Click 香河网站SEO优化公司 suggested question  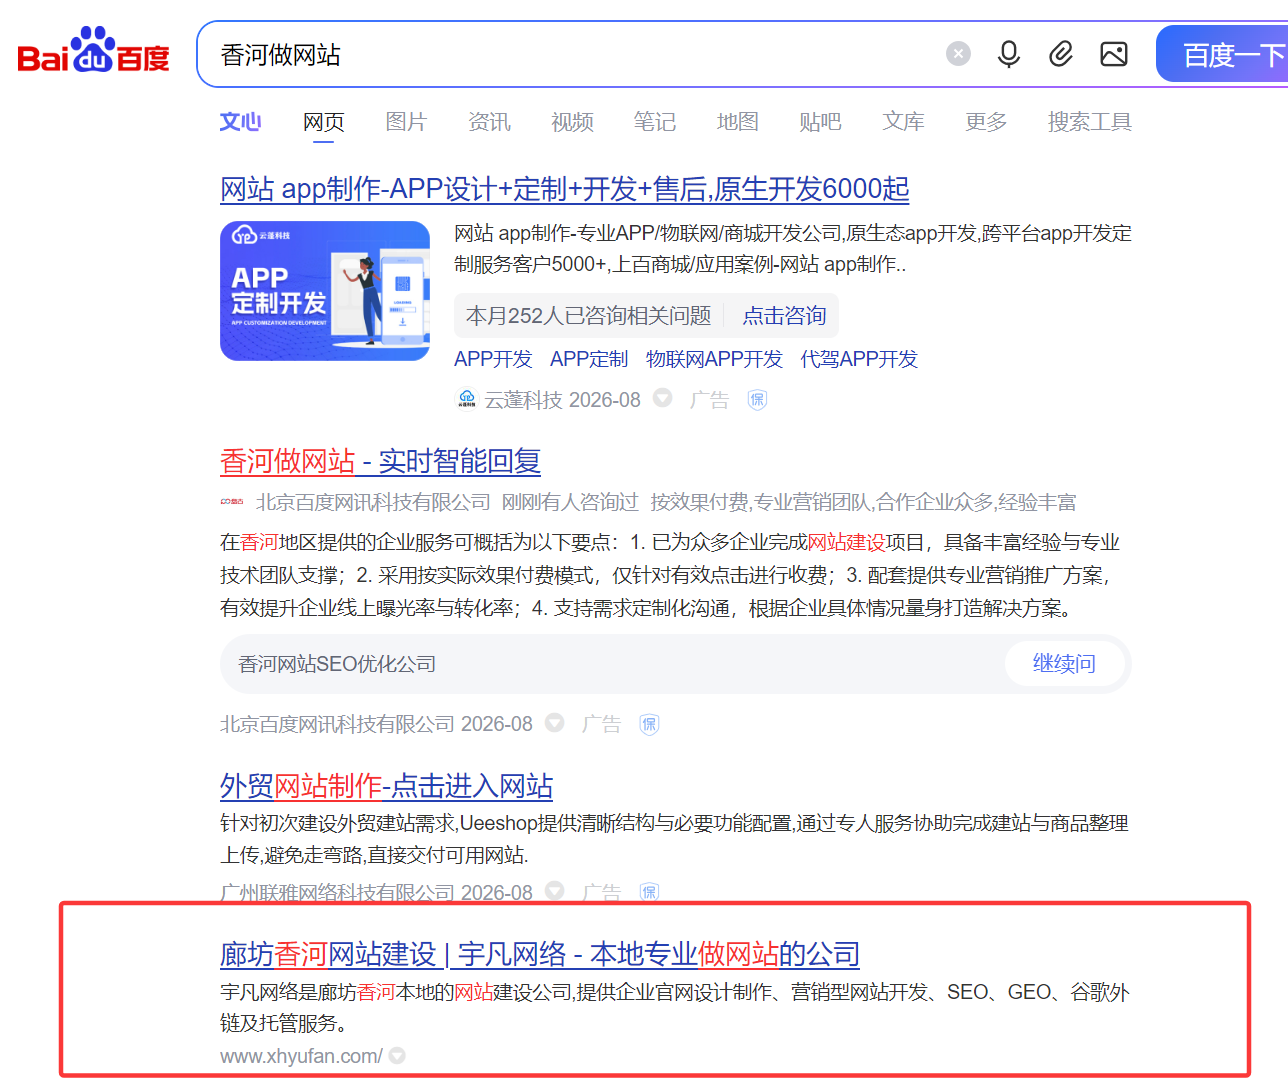pos(337,664)
